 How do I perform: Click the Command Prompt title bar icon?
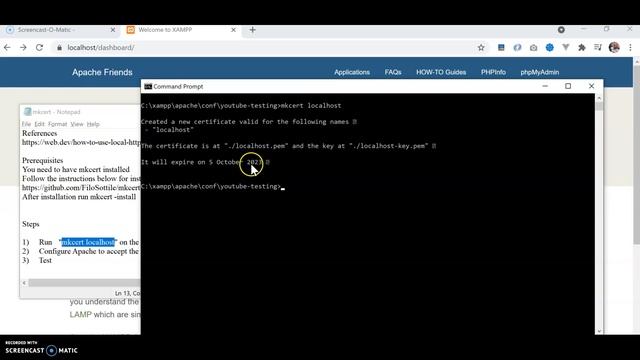pyautogui.click(x=148, y=87)
